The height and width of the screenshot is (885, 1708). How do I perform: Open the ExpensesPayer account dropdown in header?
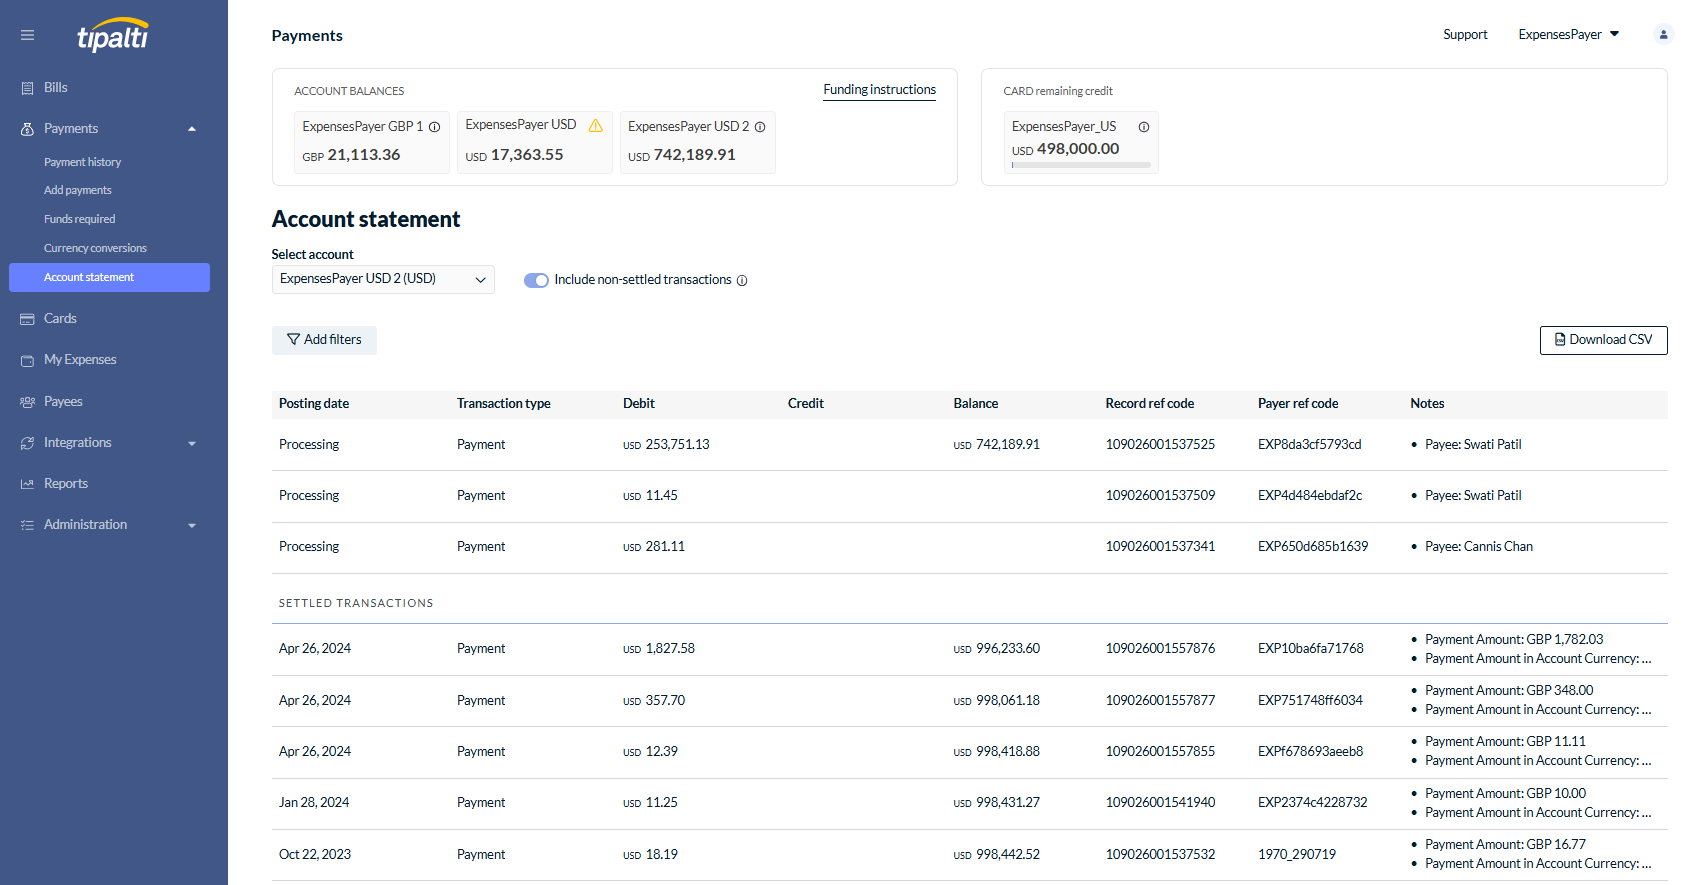point(1568,35)
